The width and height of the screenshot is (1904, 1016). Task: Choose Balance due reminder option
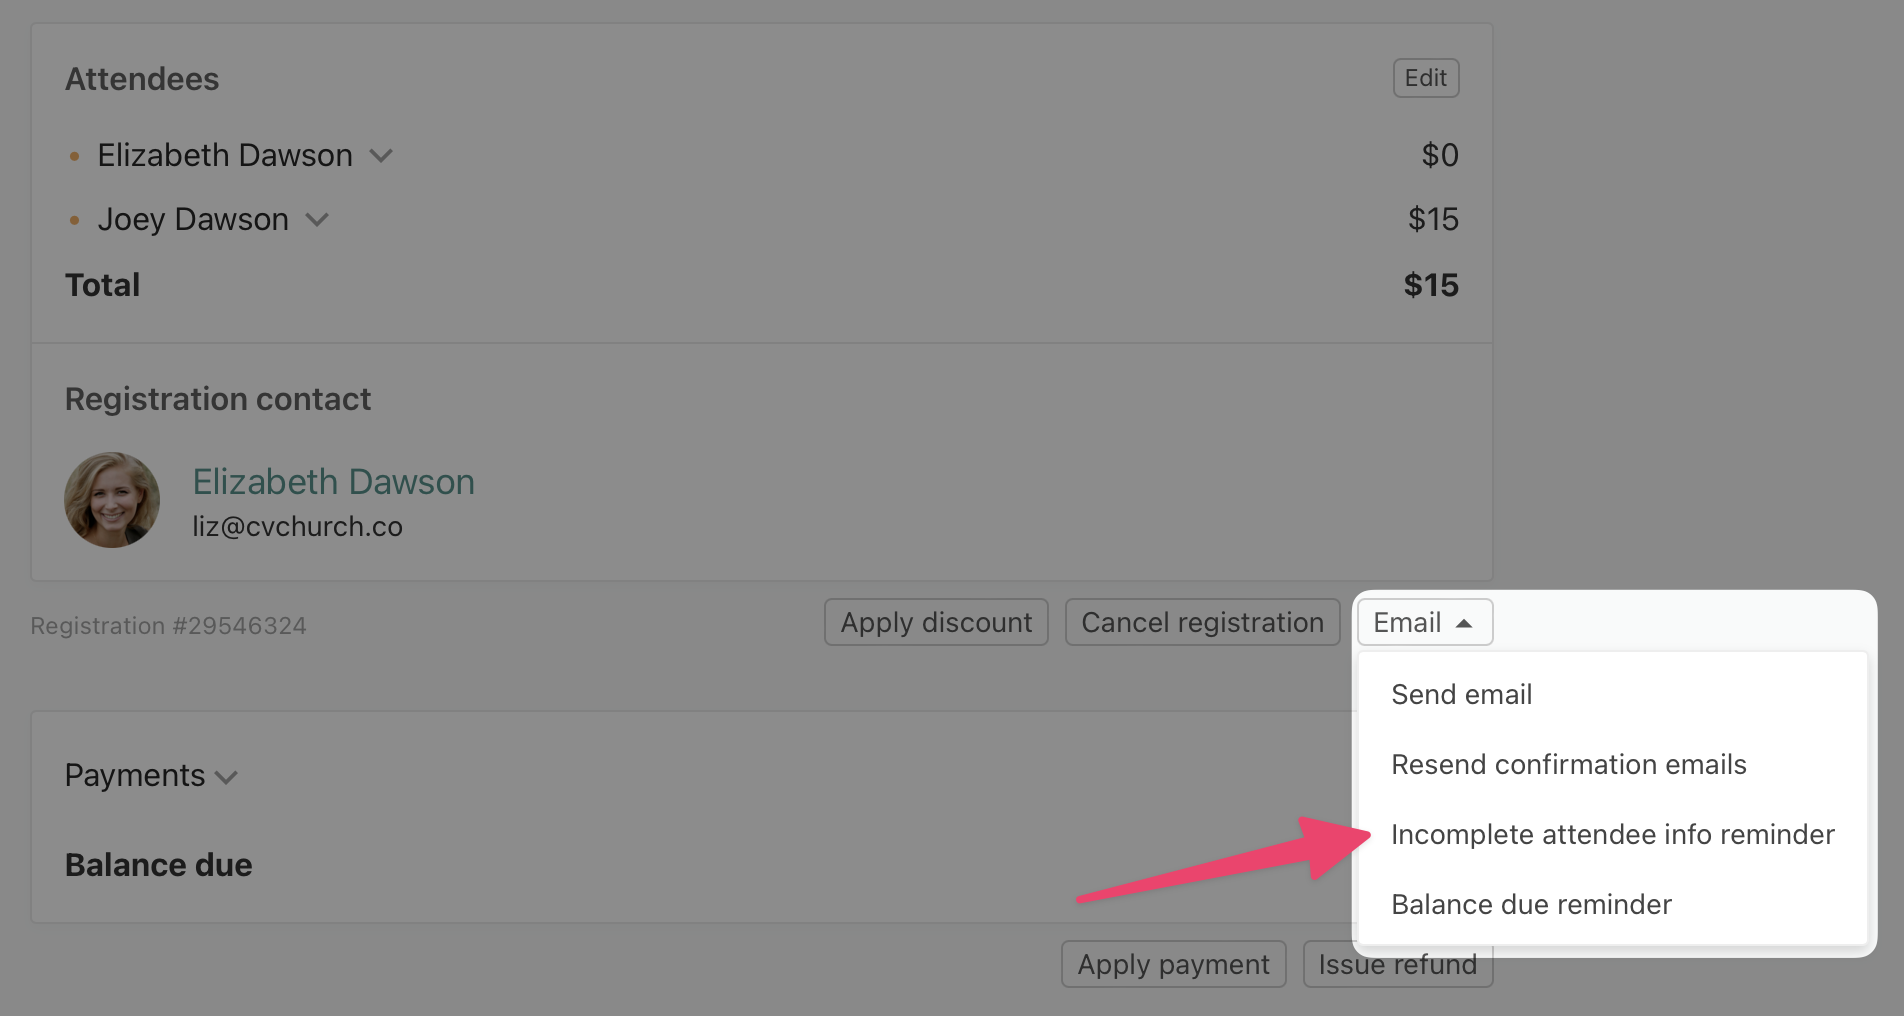point(1531,904)
